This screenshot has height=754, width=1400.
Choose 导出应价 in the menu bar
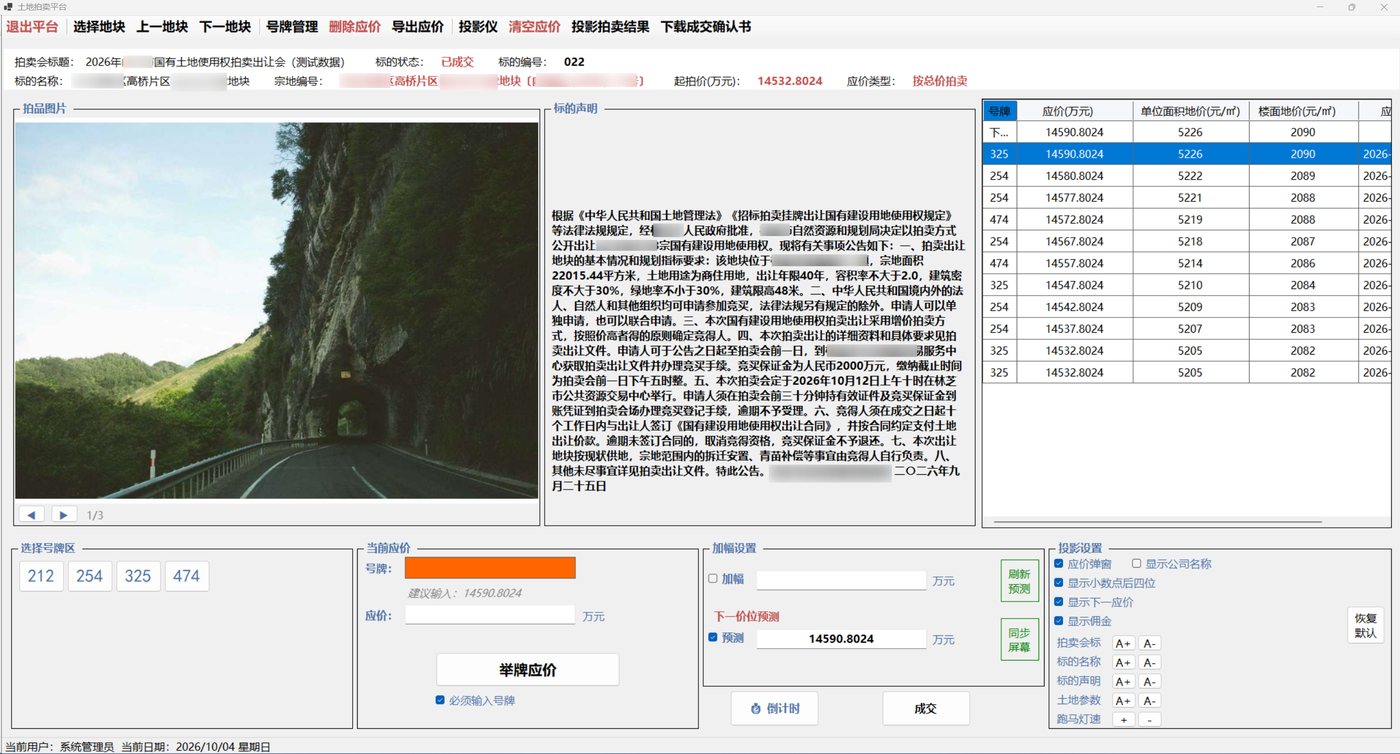[x=418, y=27]
